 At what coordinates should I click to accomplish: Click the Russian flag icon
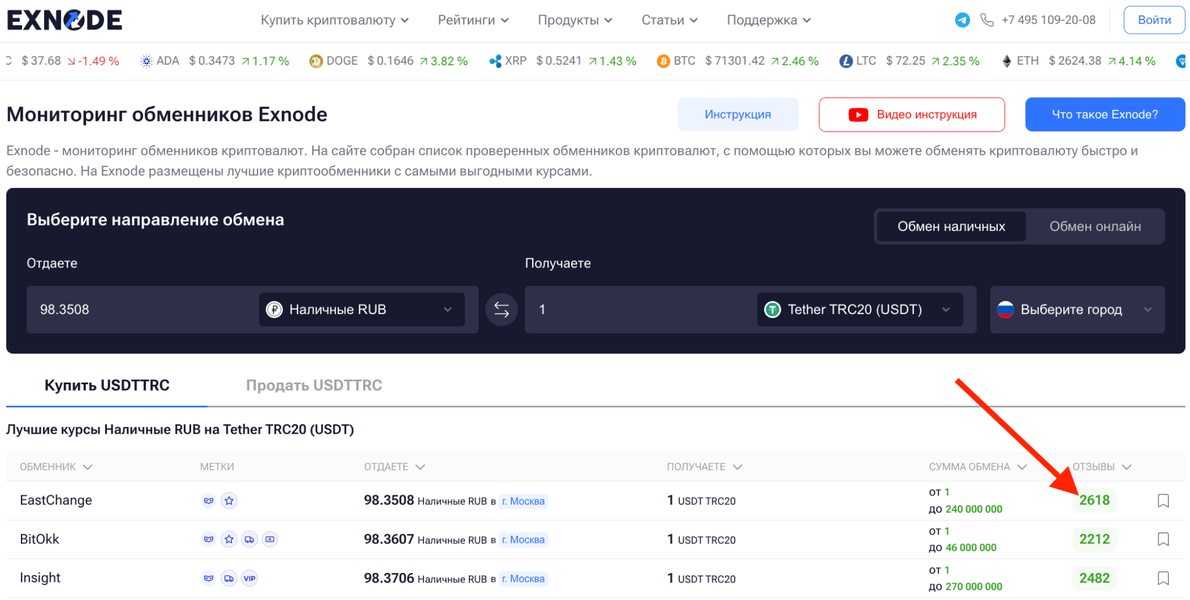(1006, 309)
